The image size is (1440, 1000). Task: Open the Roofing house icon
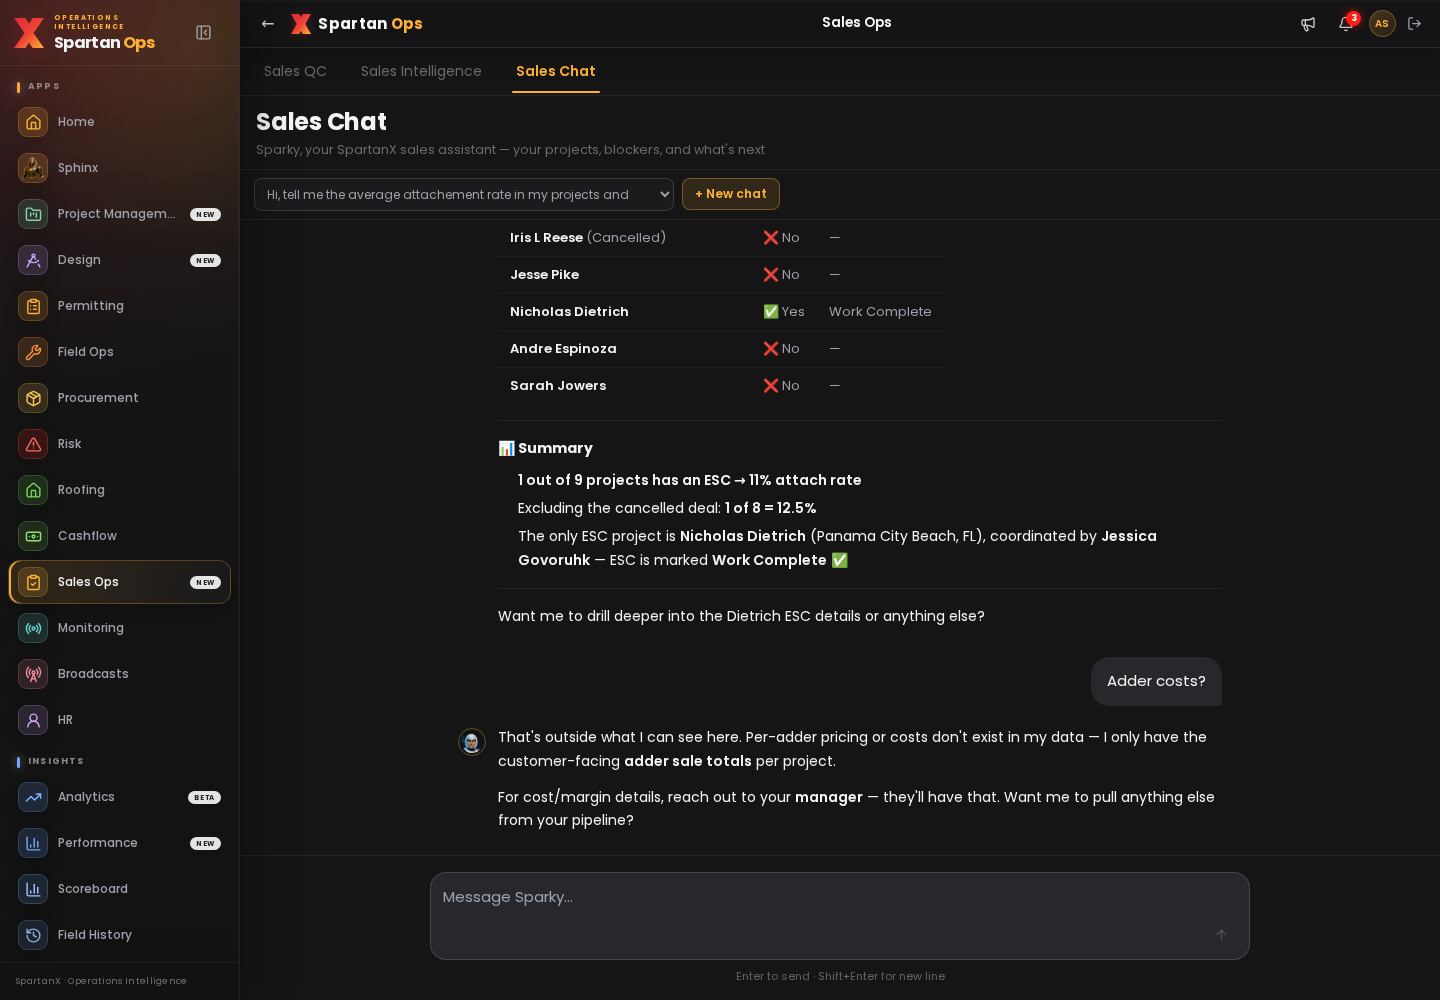[33, 490]
